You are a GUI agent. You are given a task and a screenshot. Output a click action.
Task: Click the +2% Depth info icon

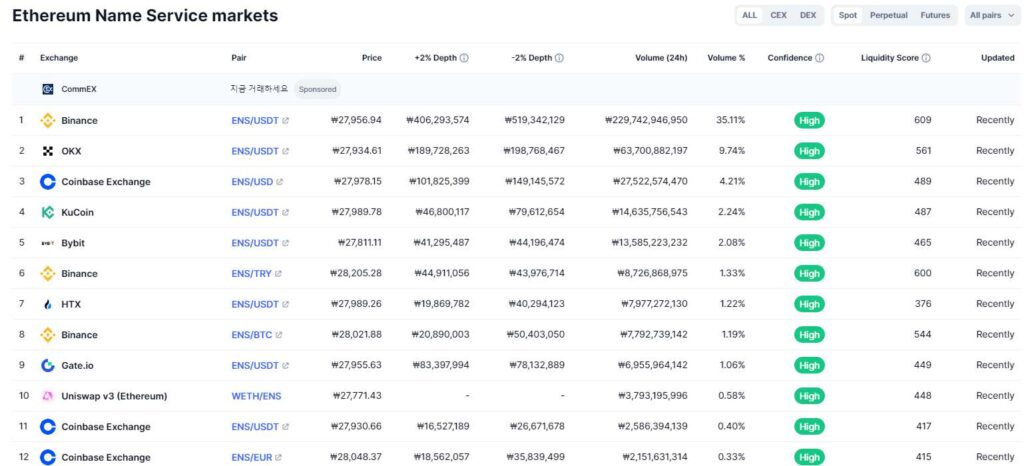point(464,58)
